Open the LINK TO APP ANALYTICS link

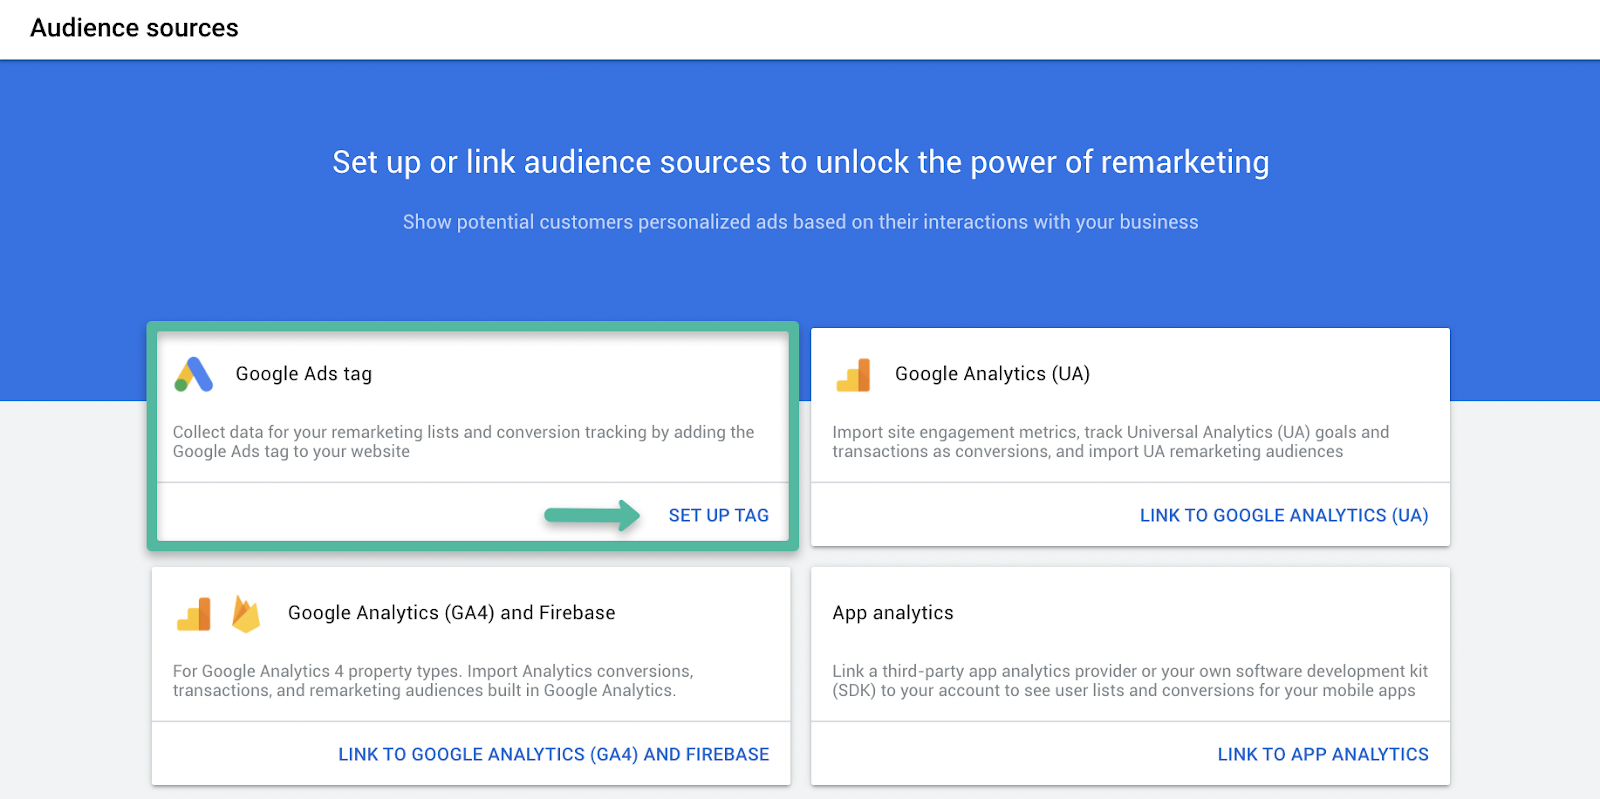(1323, 754)
